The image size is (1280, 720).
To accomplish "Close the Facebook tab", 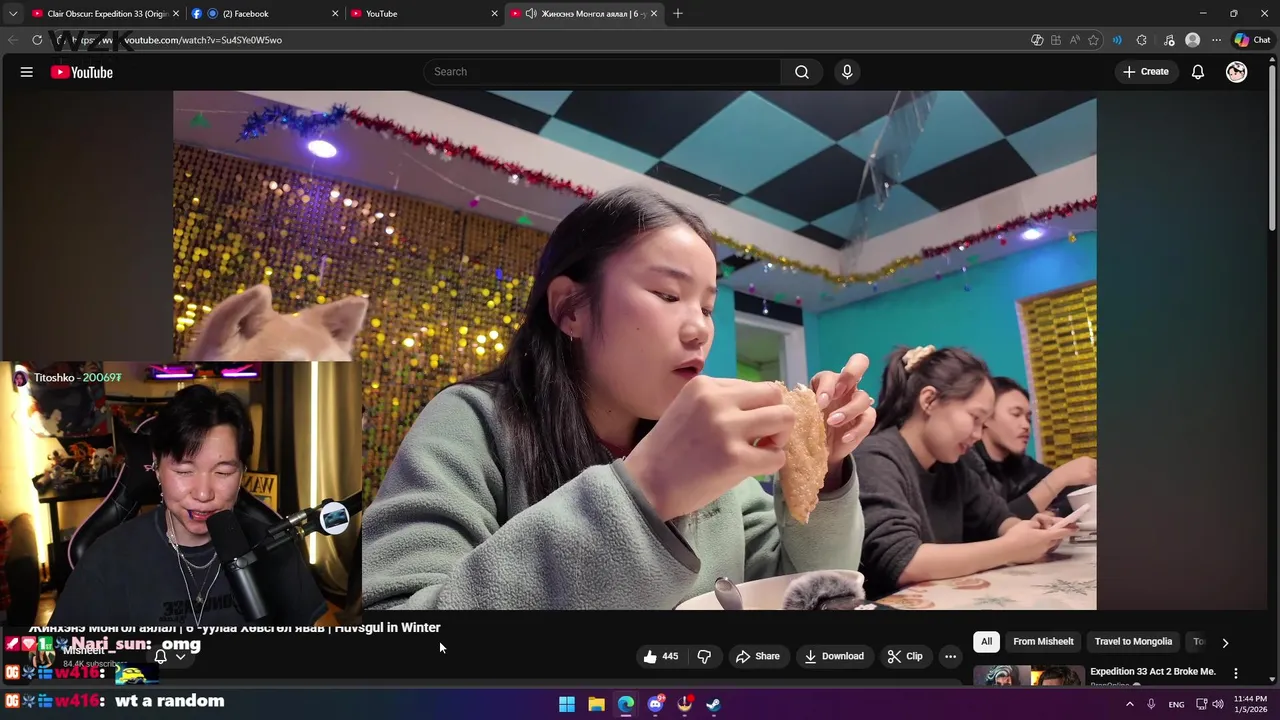I will tap(335, 13).
